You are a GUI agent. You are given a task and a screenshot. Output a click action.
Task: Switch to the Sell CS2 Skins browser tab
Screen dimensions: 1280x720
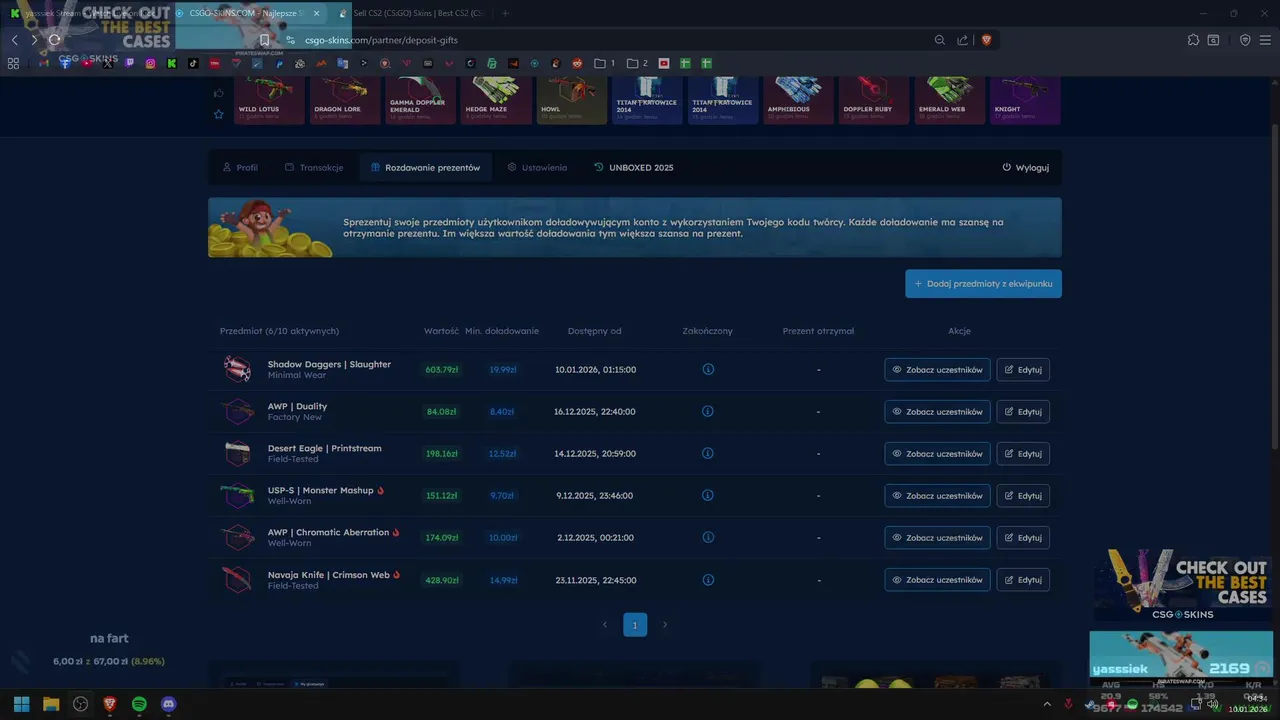click(412, 13)
